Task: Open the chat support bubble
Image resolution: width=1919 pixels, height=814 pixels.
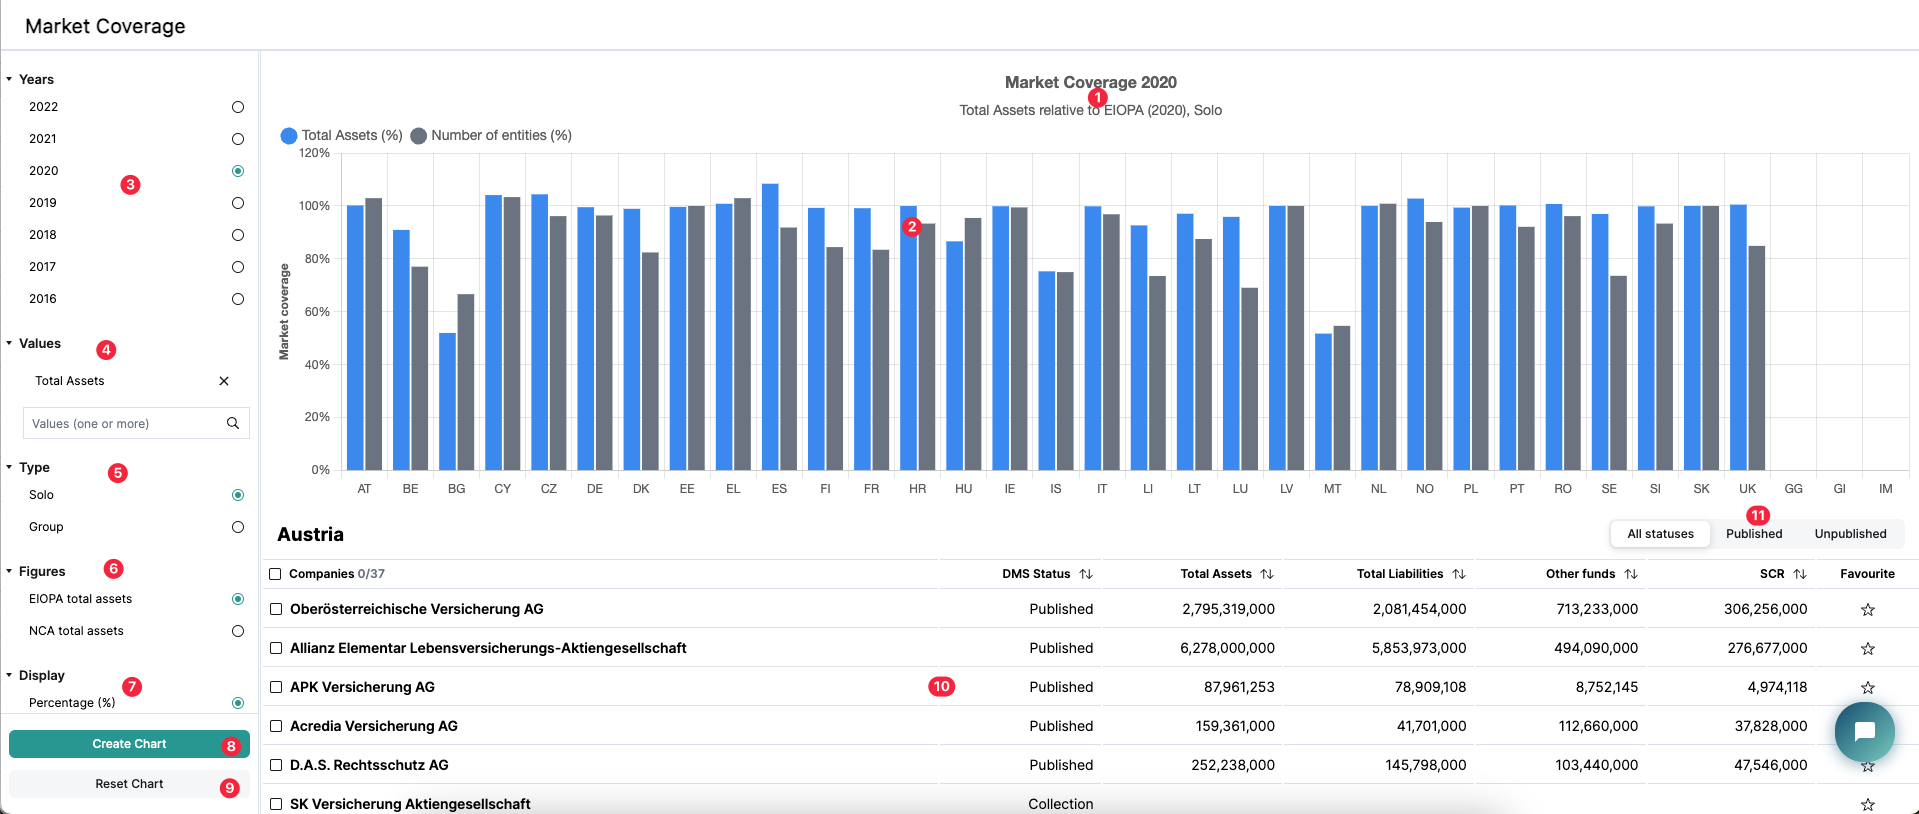Action: tap(1864, 732)
